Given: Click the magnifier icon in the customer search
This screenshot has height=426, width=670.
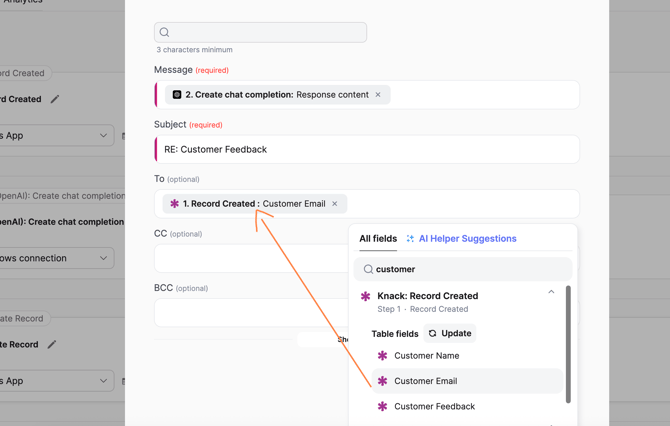Looking at the screenshot, I should click(368, 269).
